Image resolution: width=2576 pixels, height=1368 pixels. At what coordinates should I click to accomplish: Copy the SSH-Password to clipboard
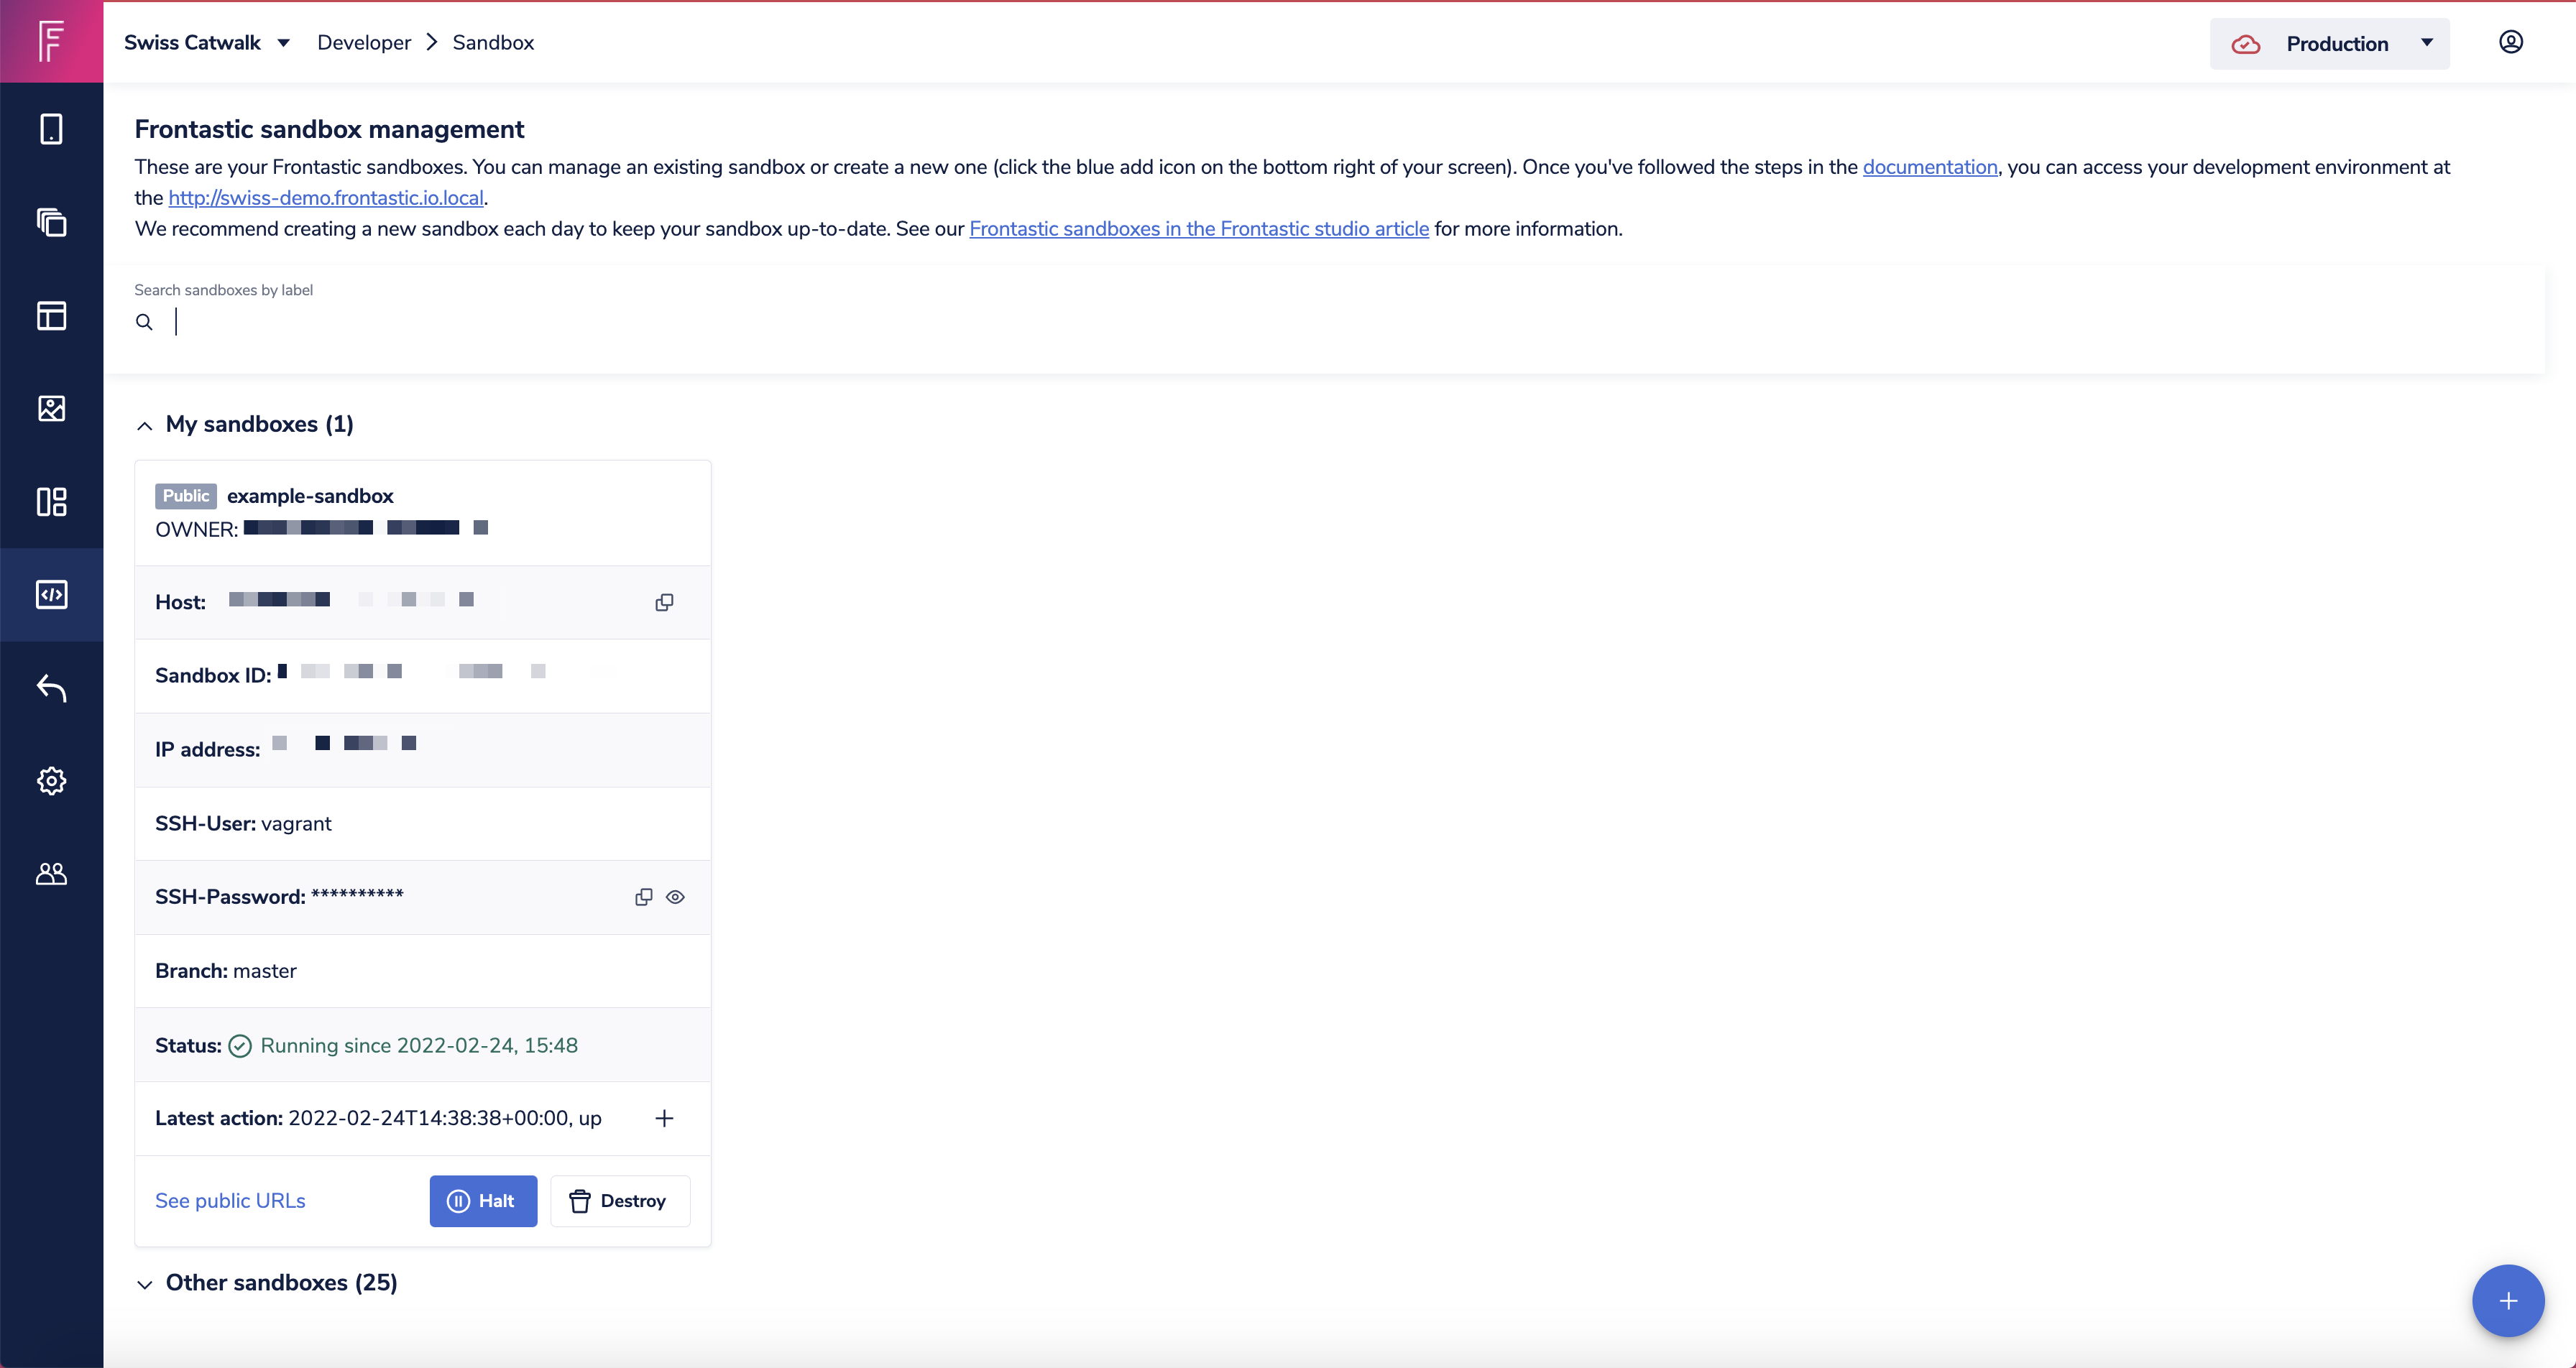(643, 897)
